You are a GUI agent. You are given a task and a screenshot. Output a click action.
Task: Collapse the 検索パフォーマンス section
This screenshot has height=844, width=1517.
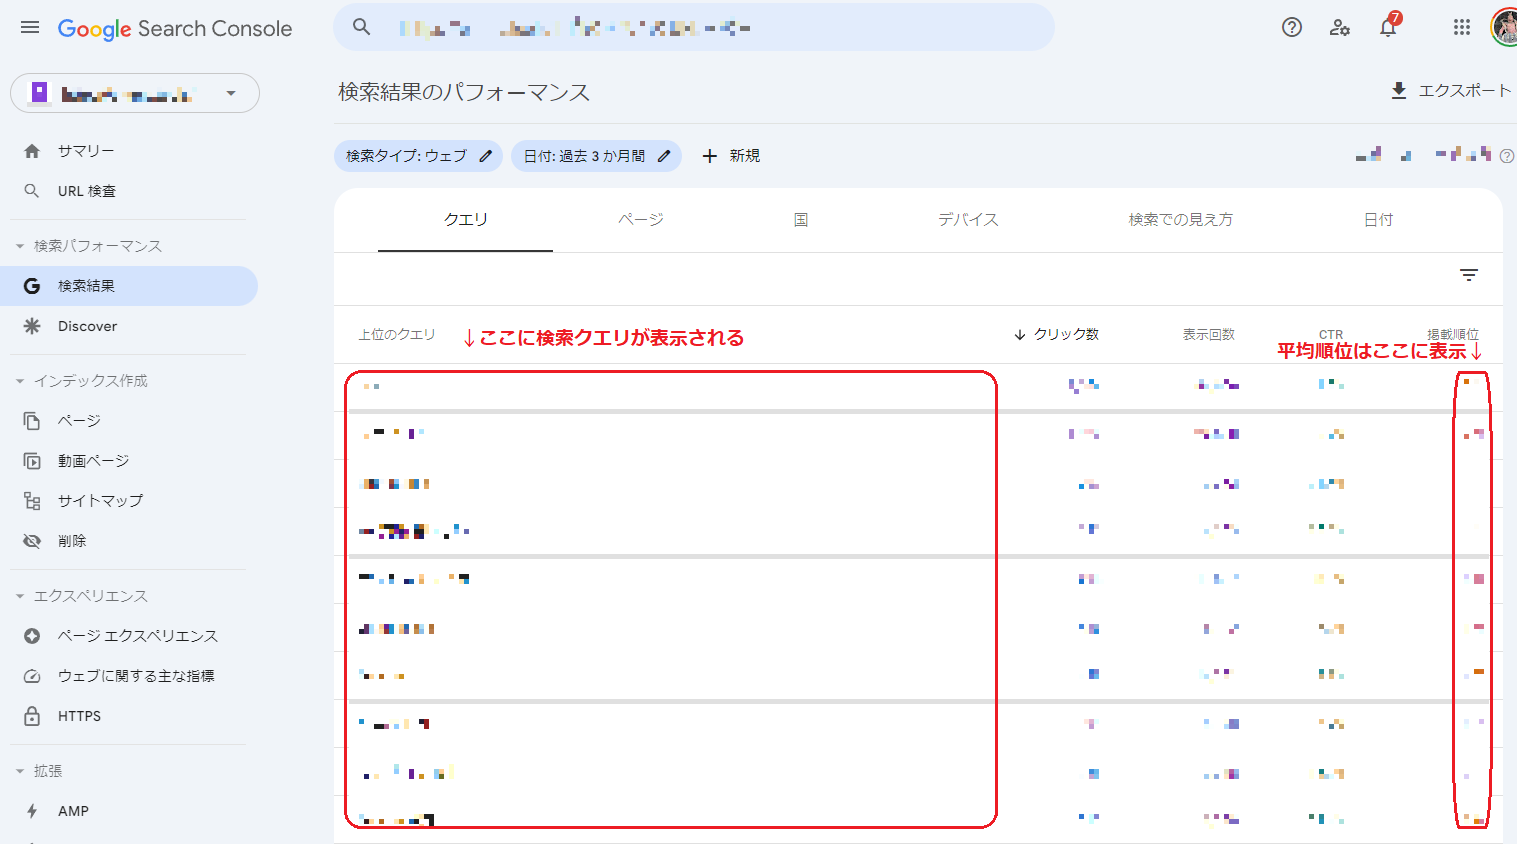click(x=20, y=246)
